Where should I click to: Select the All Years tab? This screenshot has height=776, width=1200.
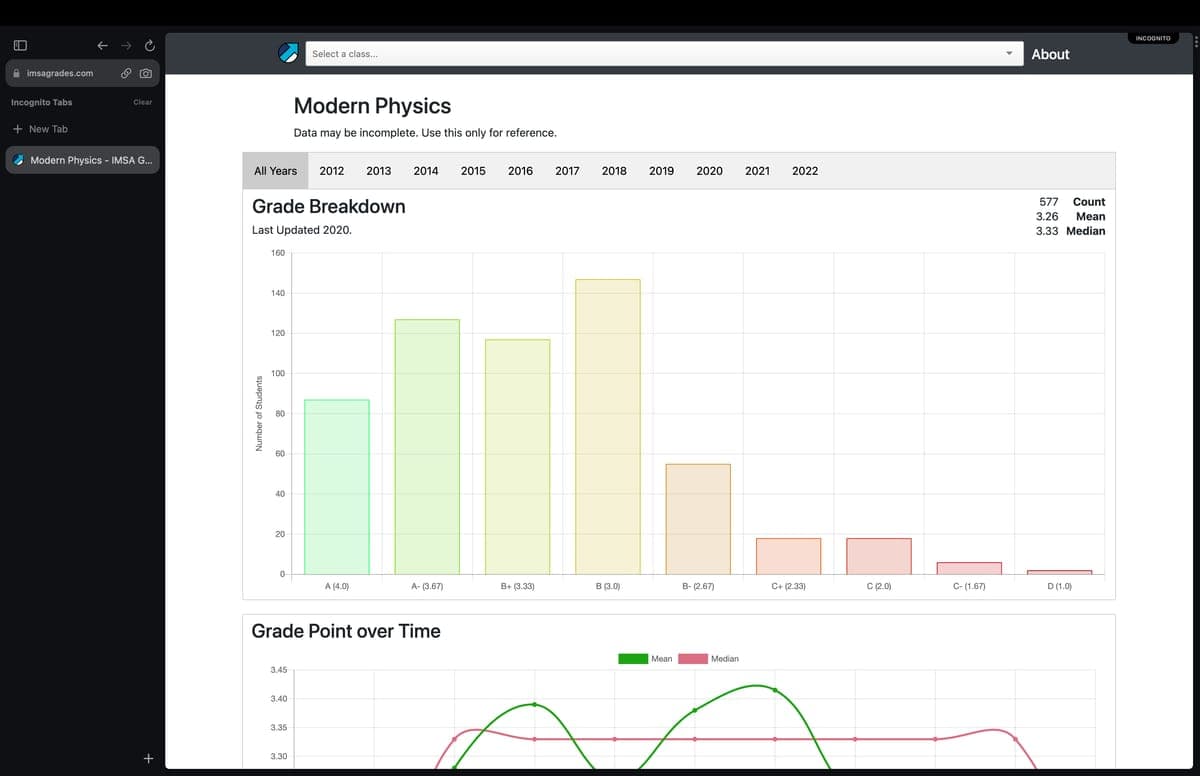click(275, 171)
